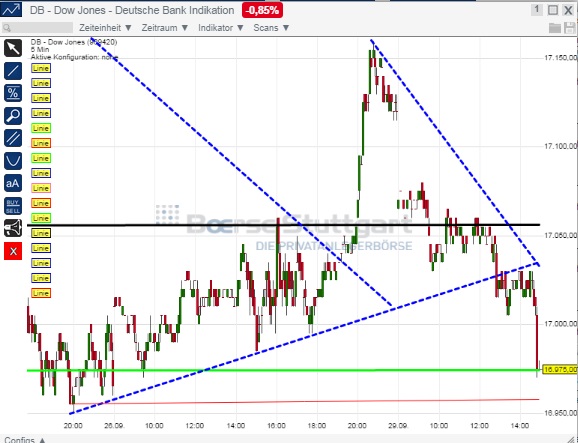
Task: Expand the Configs panel
Action: 25,440
